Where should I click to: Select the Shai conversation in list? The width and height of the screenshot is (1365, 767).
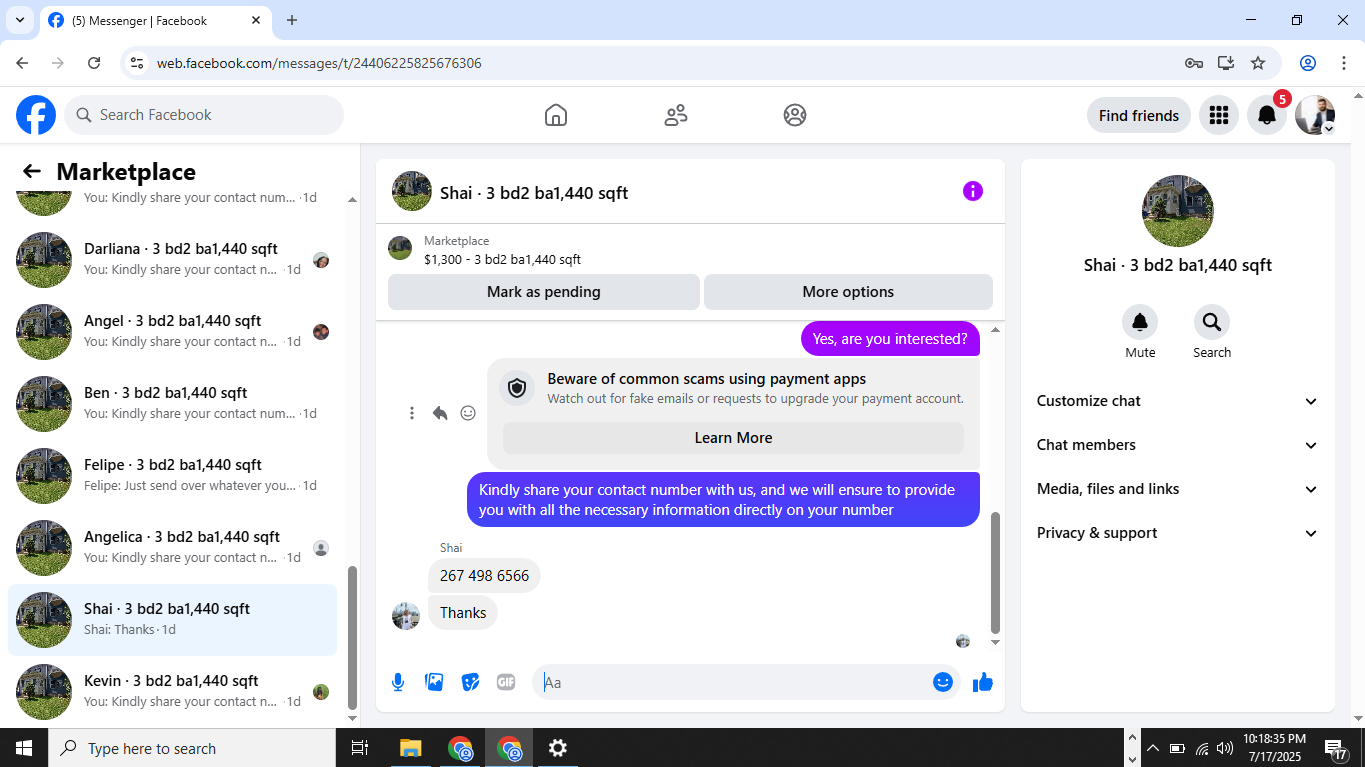pyautogui.click(x=172, y=620)
